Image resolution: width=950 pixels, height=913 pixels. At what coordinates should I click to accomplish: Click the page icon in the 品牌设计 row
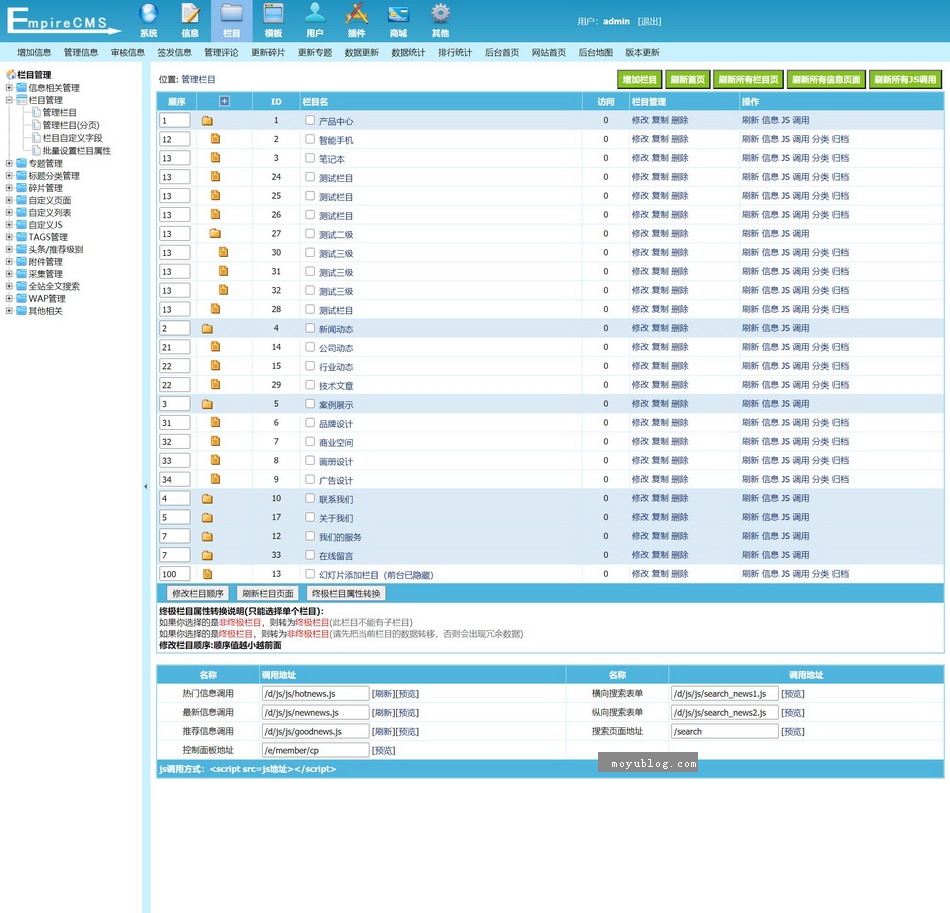point(215,422)
